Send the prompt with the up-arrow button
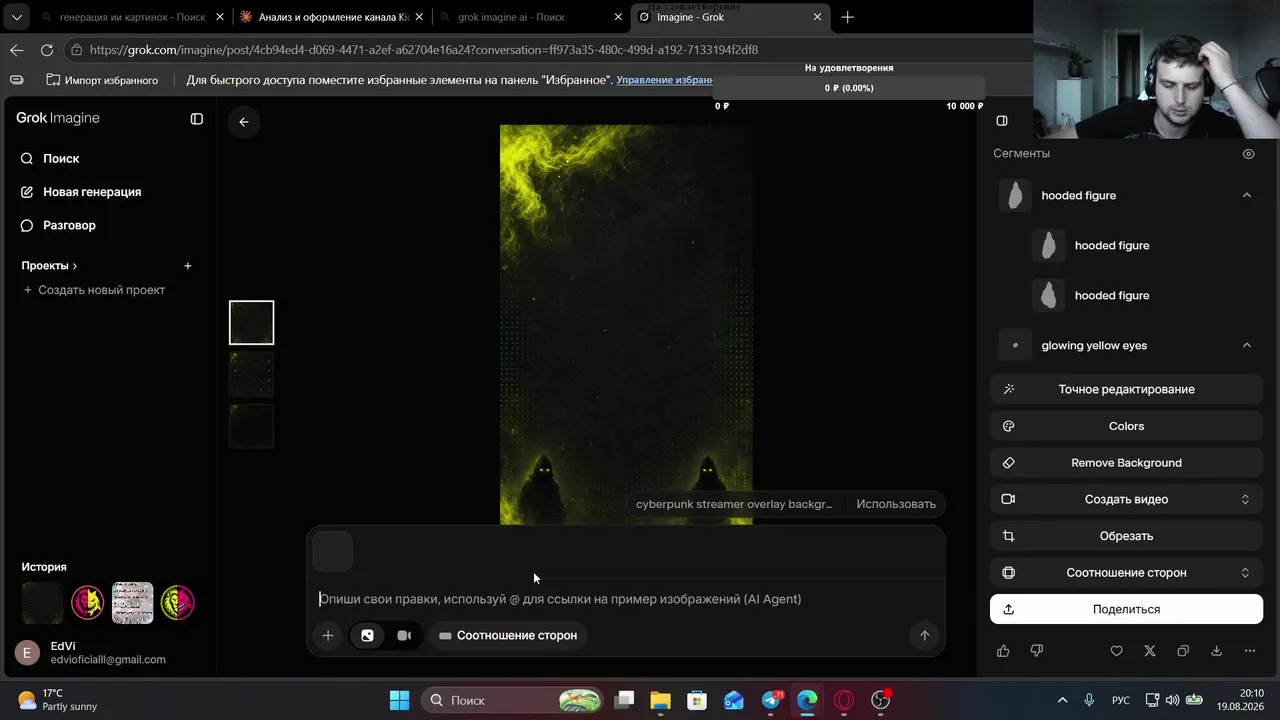The width and height of the screenshot is (1280, 720). pyautogui.click(x=924, y=635)
